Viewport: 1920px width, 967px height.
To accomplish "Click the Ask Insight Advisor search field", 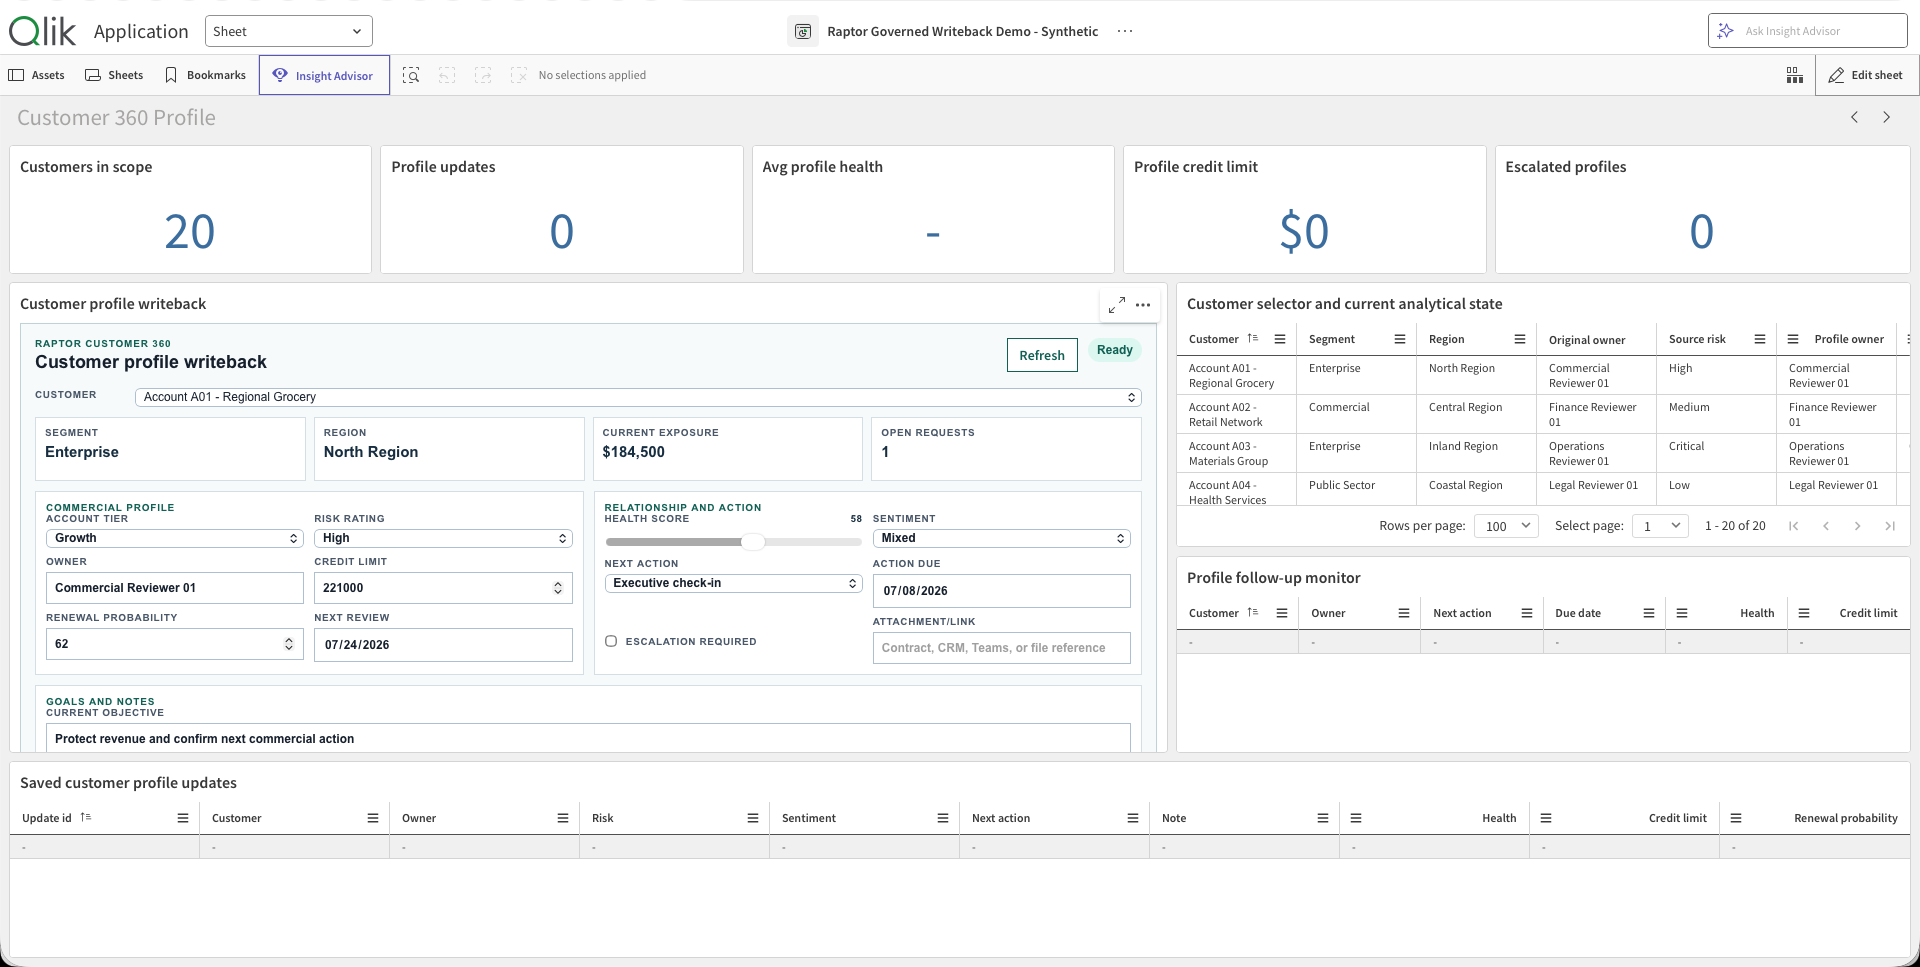I will (1807, 31).
